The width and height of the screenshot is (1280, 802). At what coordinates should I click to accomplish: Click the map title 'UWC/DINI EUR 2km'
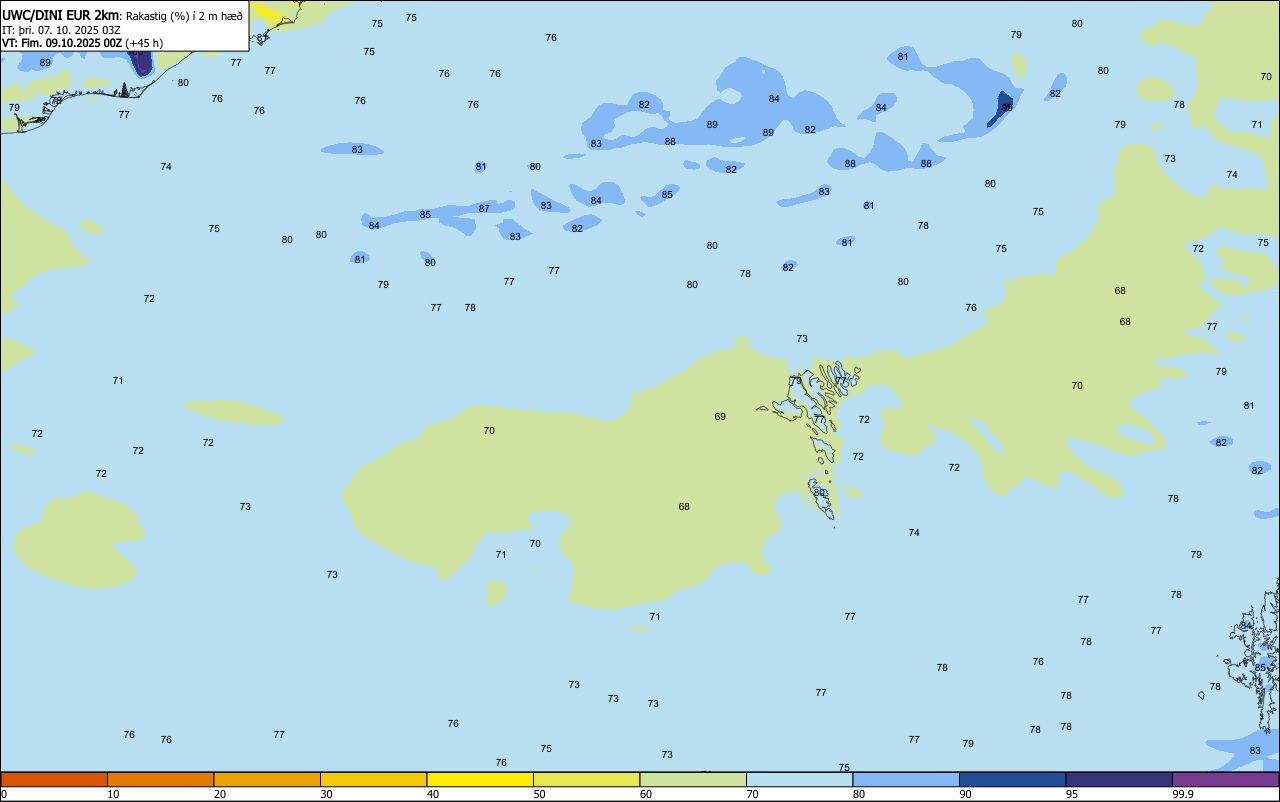(x=61, y=15)
